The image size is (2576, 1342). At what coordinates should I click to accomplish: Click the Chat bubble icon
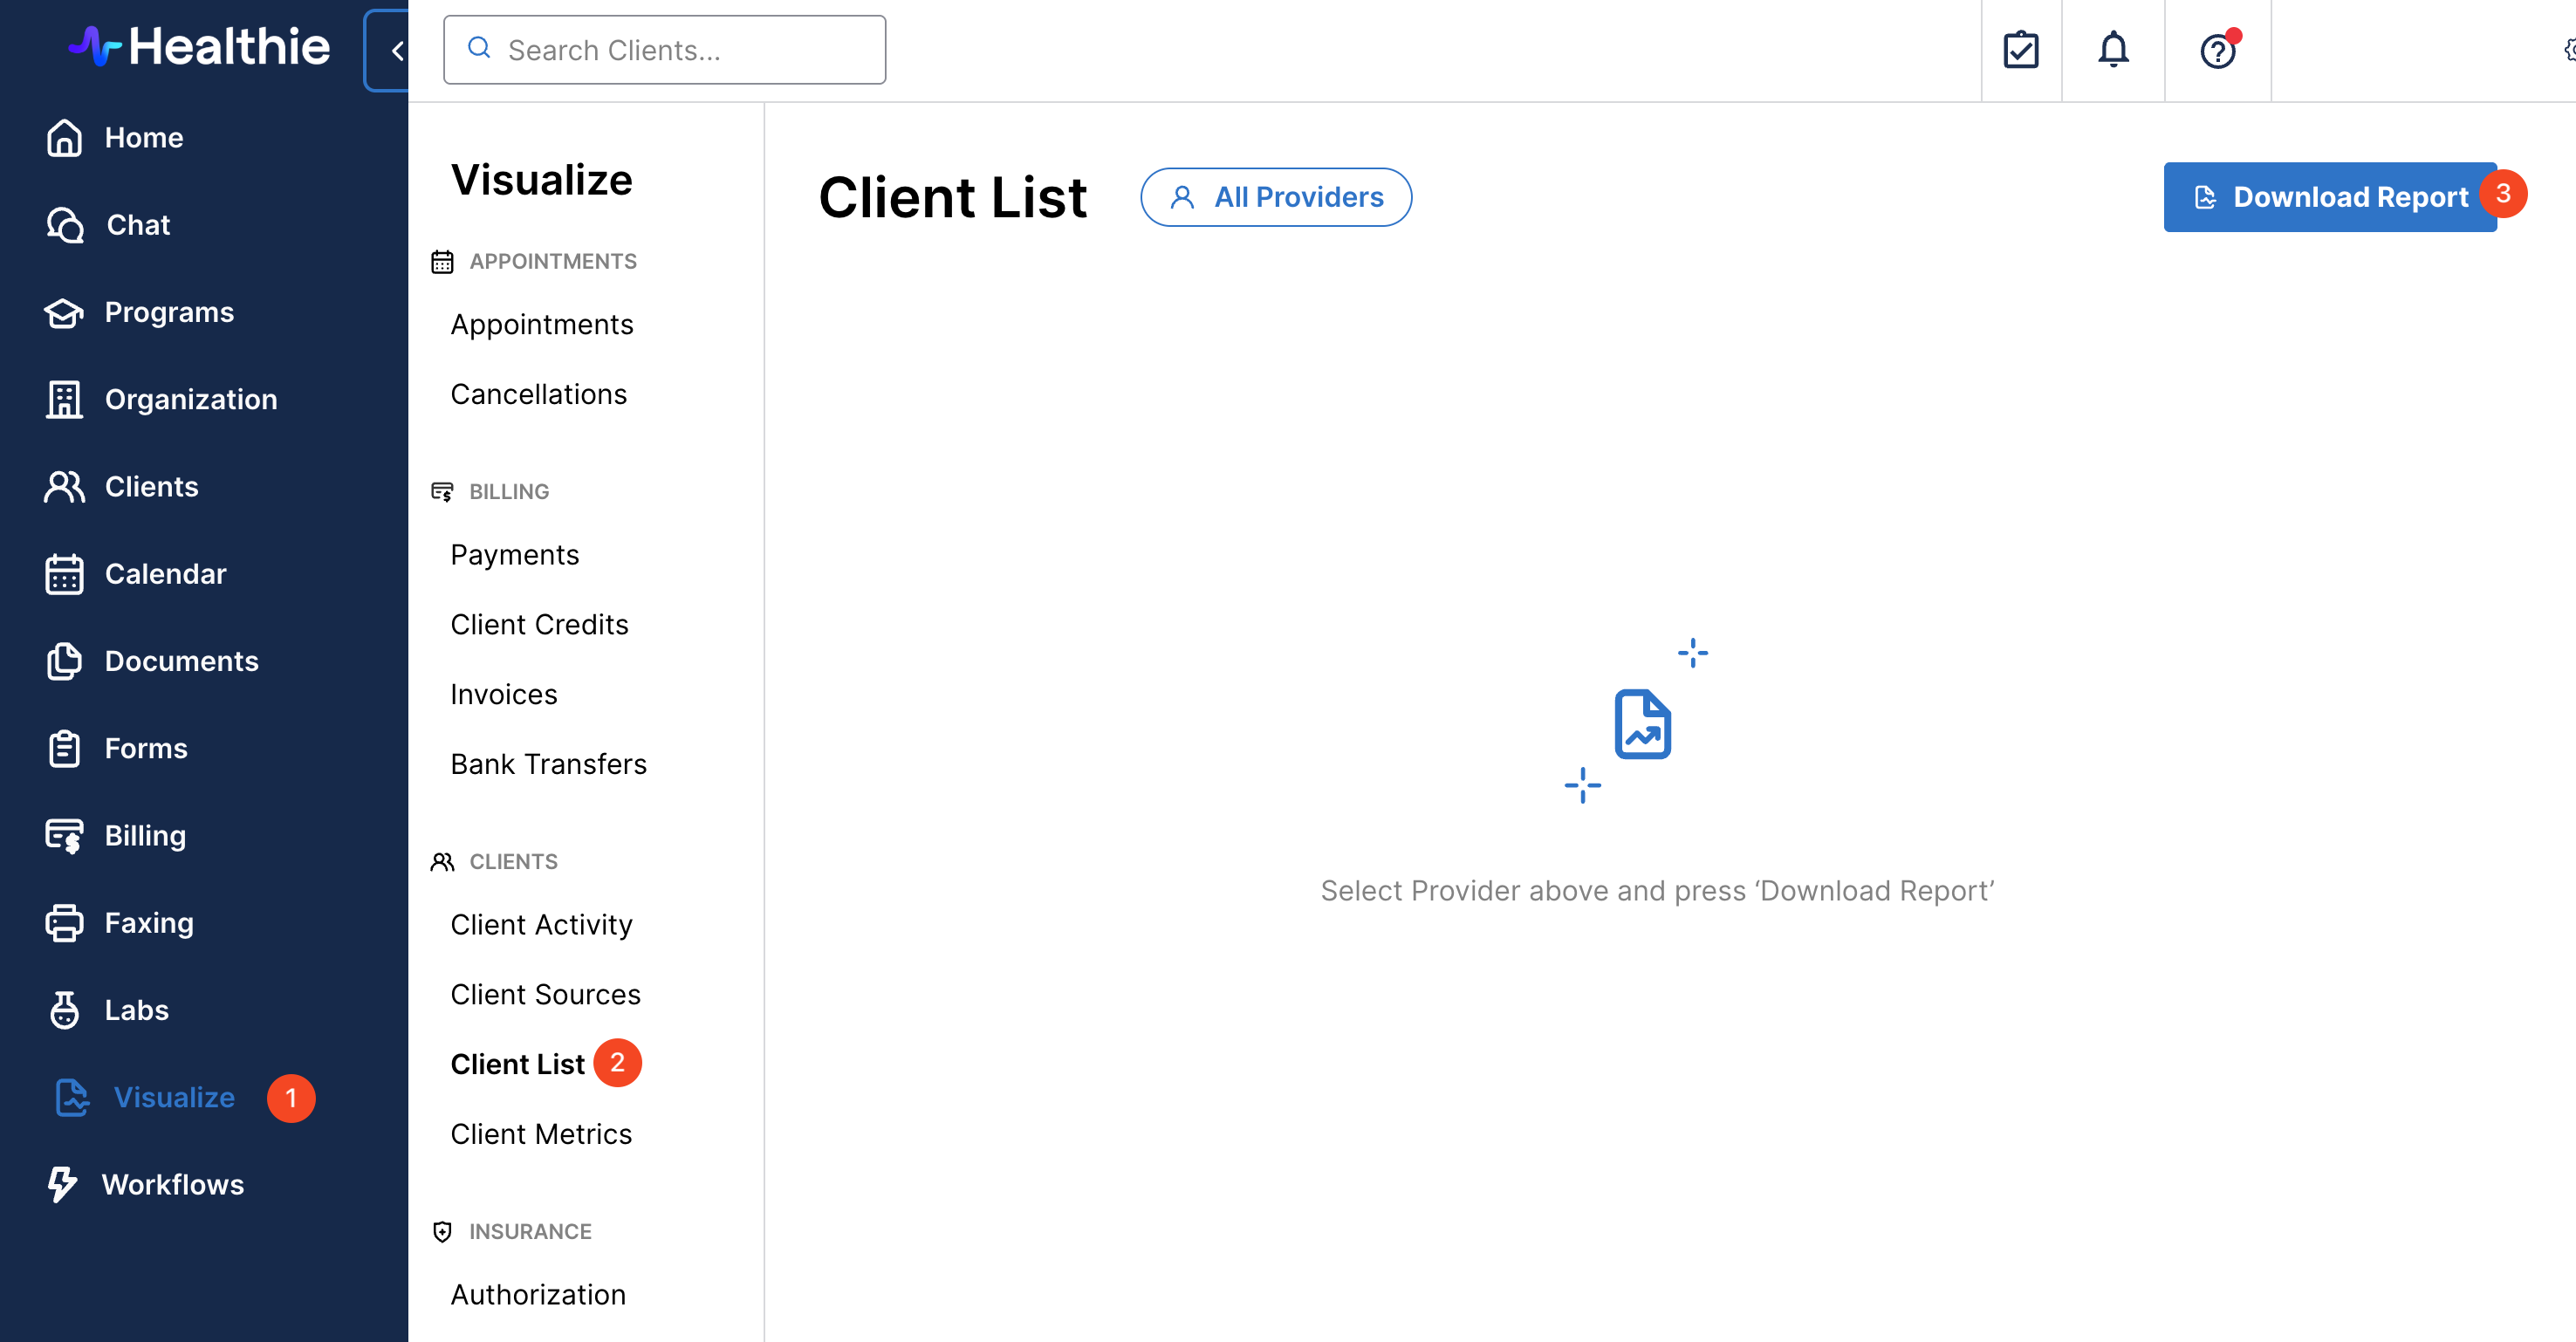point(65,225)
